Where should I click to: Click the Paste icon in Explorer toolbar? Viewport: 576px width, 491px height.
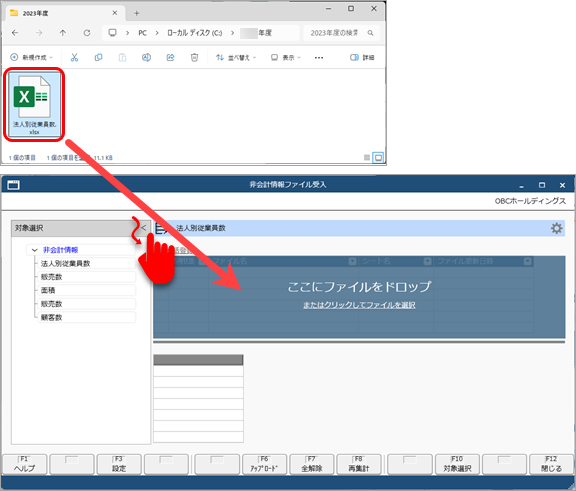pos(122,57)
